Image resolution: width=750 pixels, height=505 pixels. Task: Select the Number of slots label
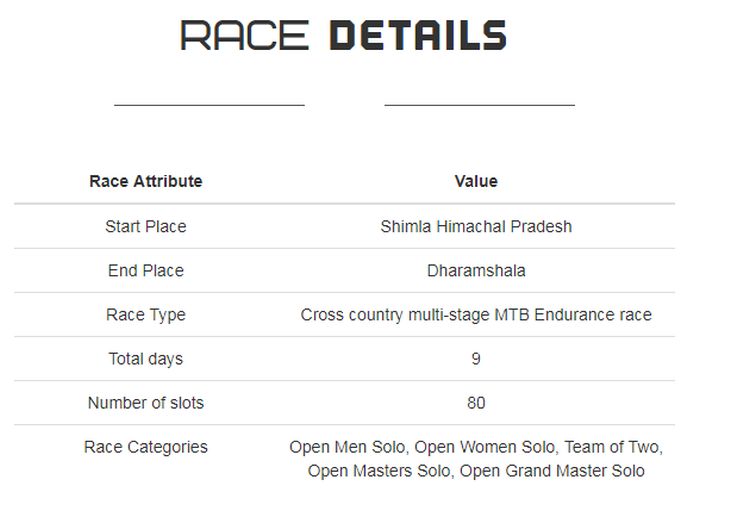coord(146,403)
